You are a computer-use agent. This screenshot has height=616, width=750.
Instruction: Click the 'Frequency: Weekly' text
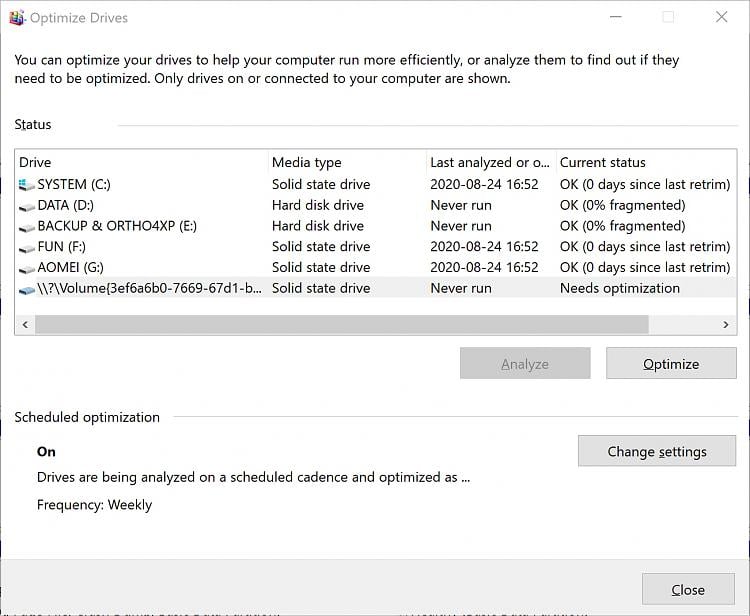[94, 505]
